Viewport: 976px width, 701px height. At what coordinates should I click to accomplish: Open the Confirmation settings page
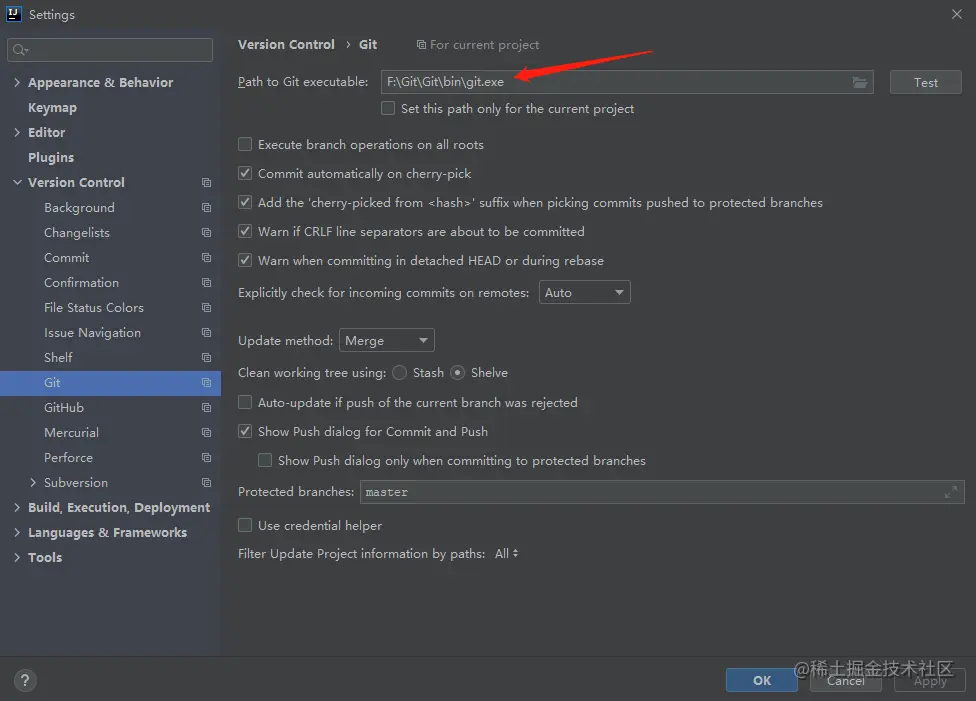coord(81,282)
